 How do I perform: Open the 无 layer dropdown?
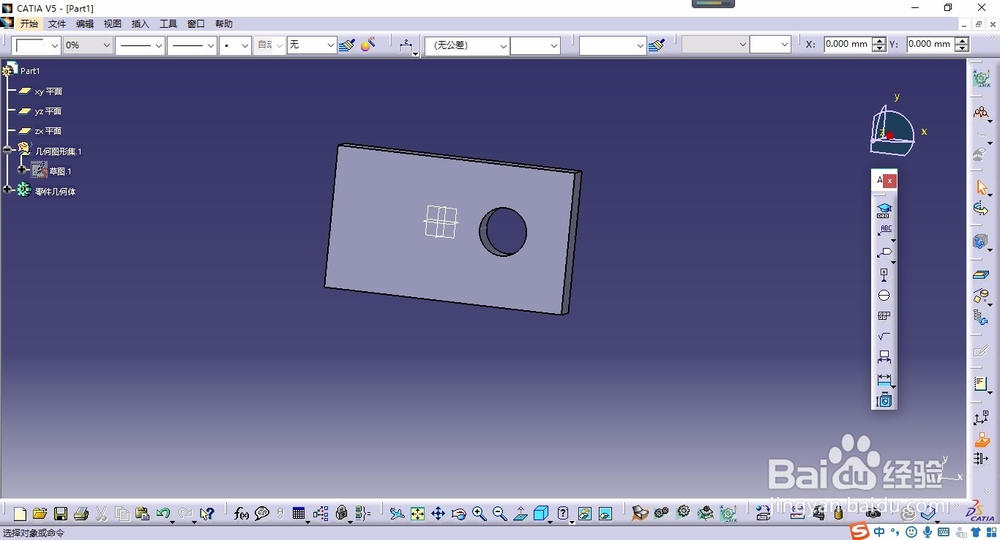[330, 45]
